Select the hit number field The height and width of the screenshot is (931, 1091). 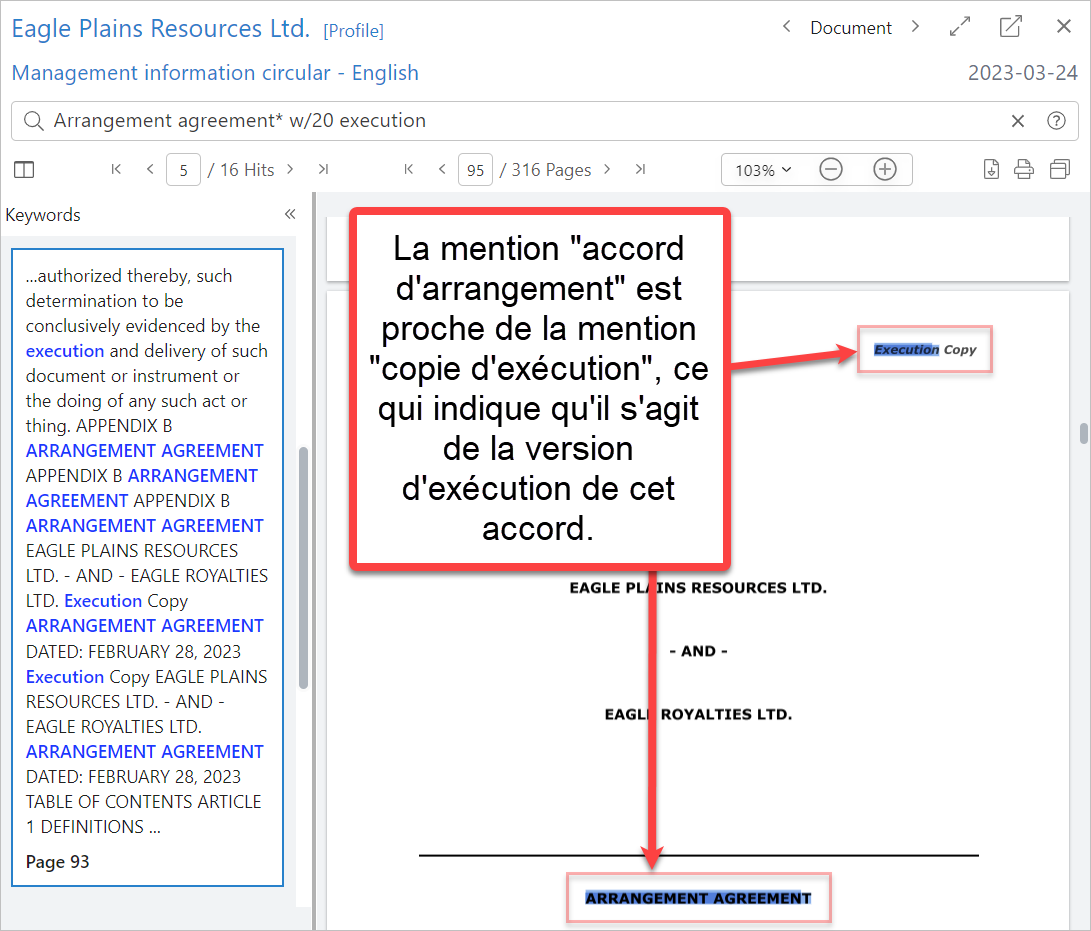pos(184,170)
